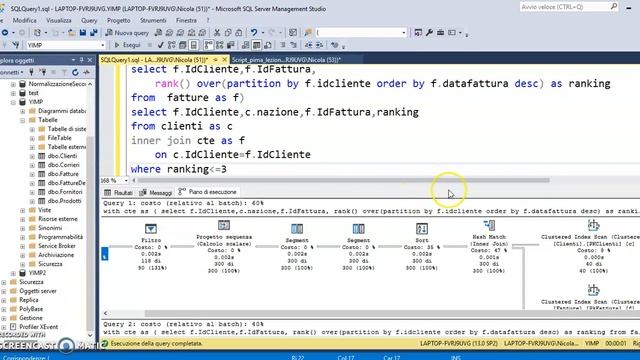Click the Hash Match operator icon
This screenshot has height=360, width=640.
[x=489, y=225]
